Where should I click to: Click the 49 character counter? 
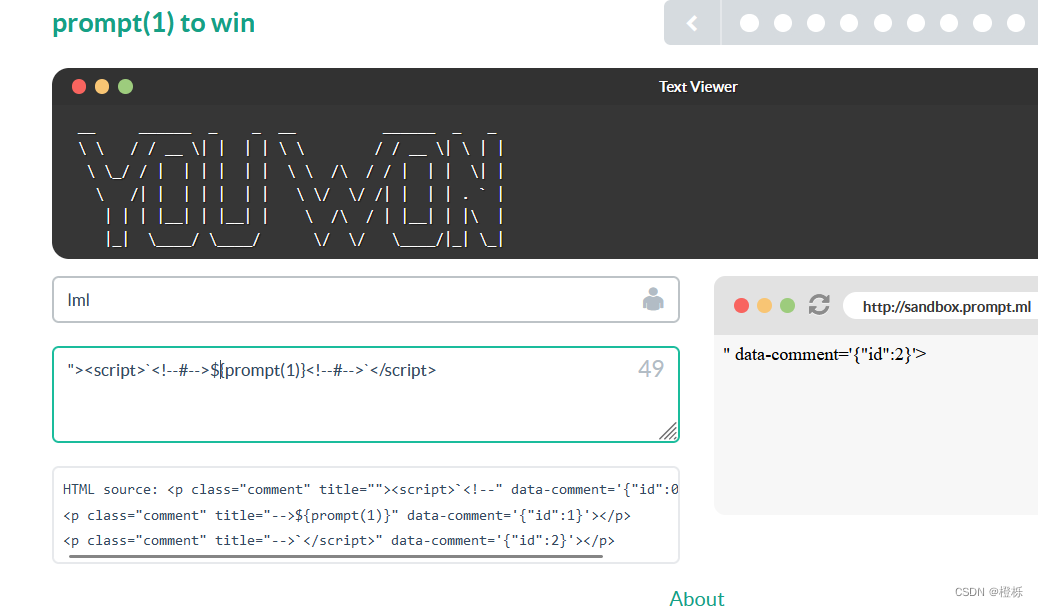click(651, 369)
